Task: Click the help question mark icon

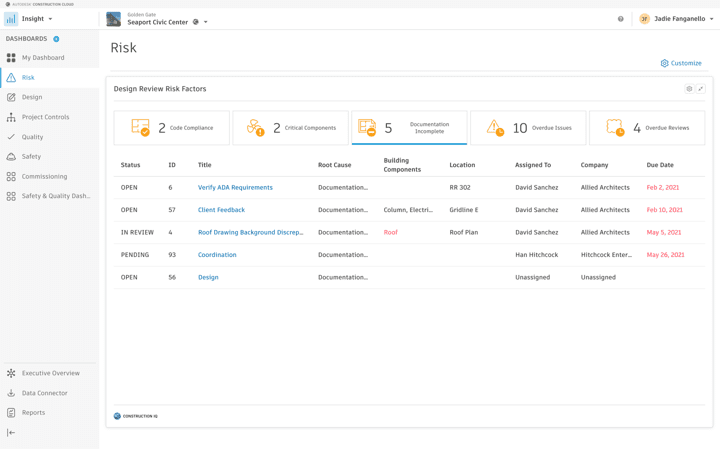Action: [x=620, y=19]
